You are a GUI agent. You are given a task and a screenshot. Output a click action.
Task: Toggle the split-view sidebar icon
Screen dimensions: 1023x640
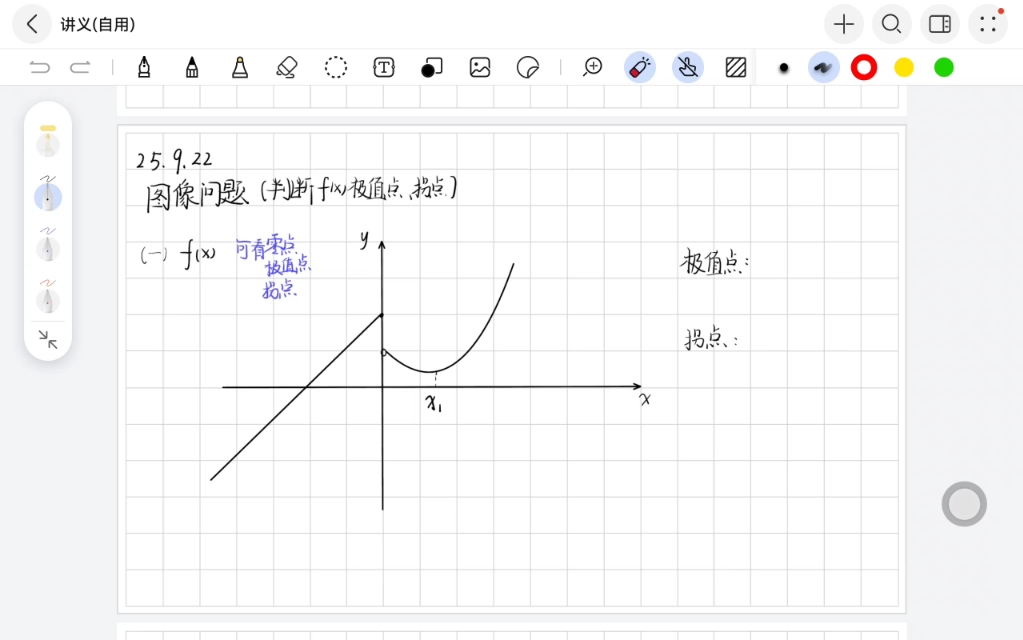939,24
